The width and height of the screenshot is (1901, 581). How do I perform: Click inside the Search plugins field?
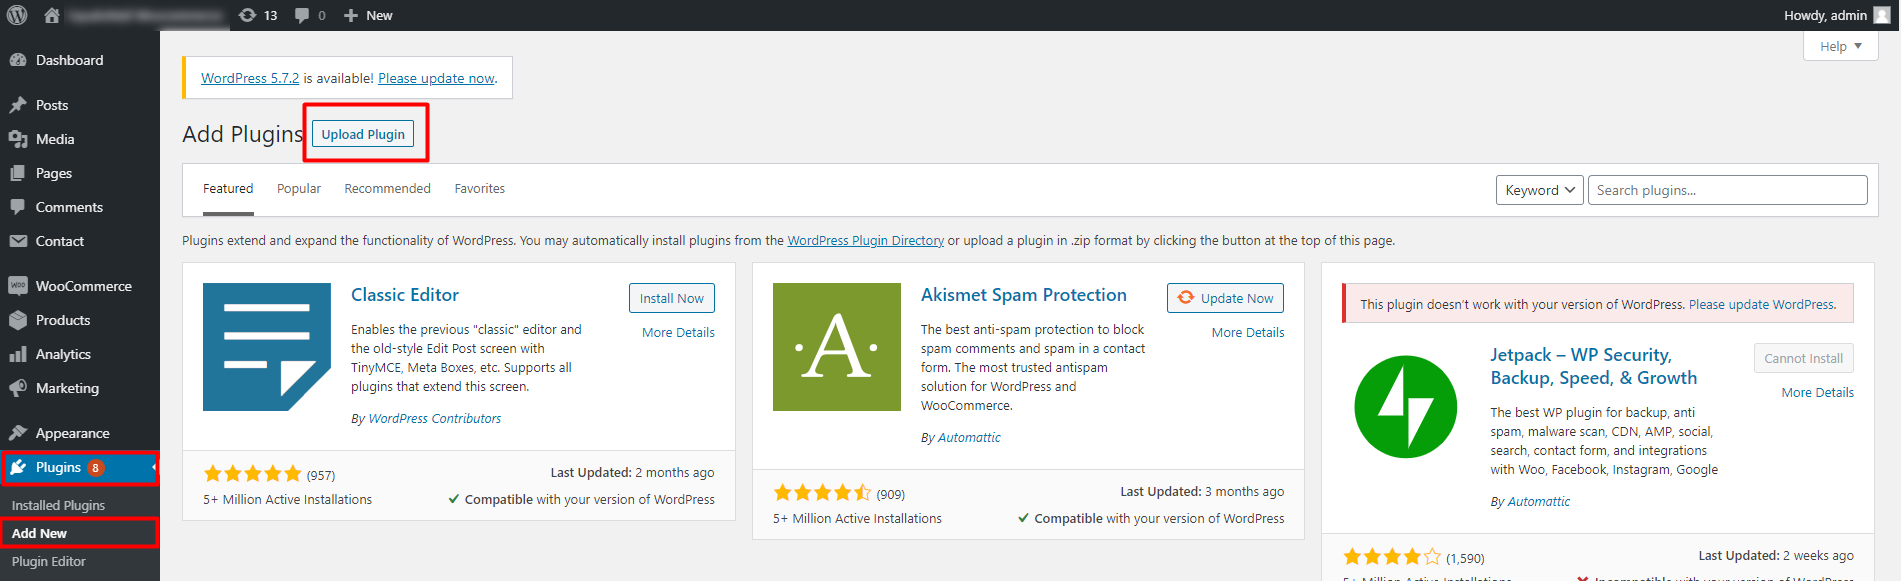coord(1727,190)
